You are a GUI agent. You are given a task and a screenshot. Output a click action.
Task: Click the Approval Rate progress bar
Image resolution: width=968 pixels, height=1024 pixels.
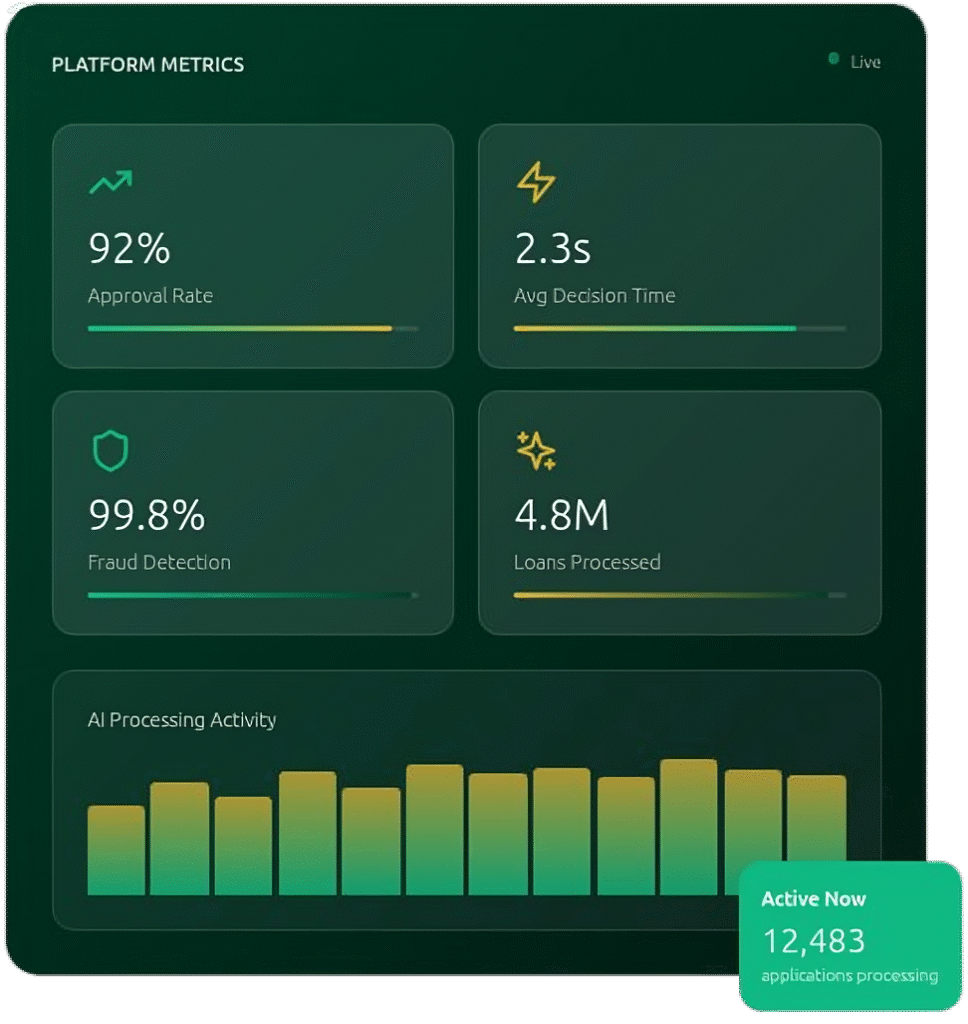pos(253,328)
